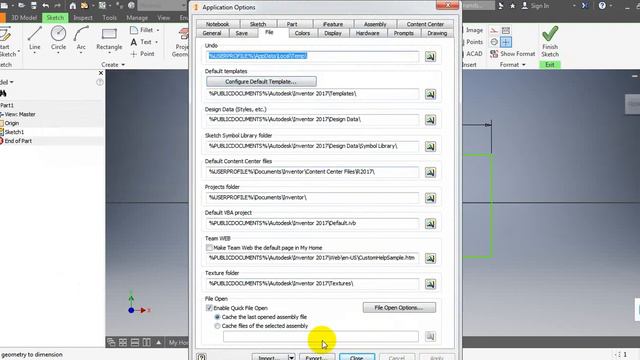The width and height of the screenshot is (640, 360).
Task: Click the Undo icon in quick access toolbar
Action: click(46, 6)
